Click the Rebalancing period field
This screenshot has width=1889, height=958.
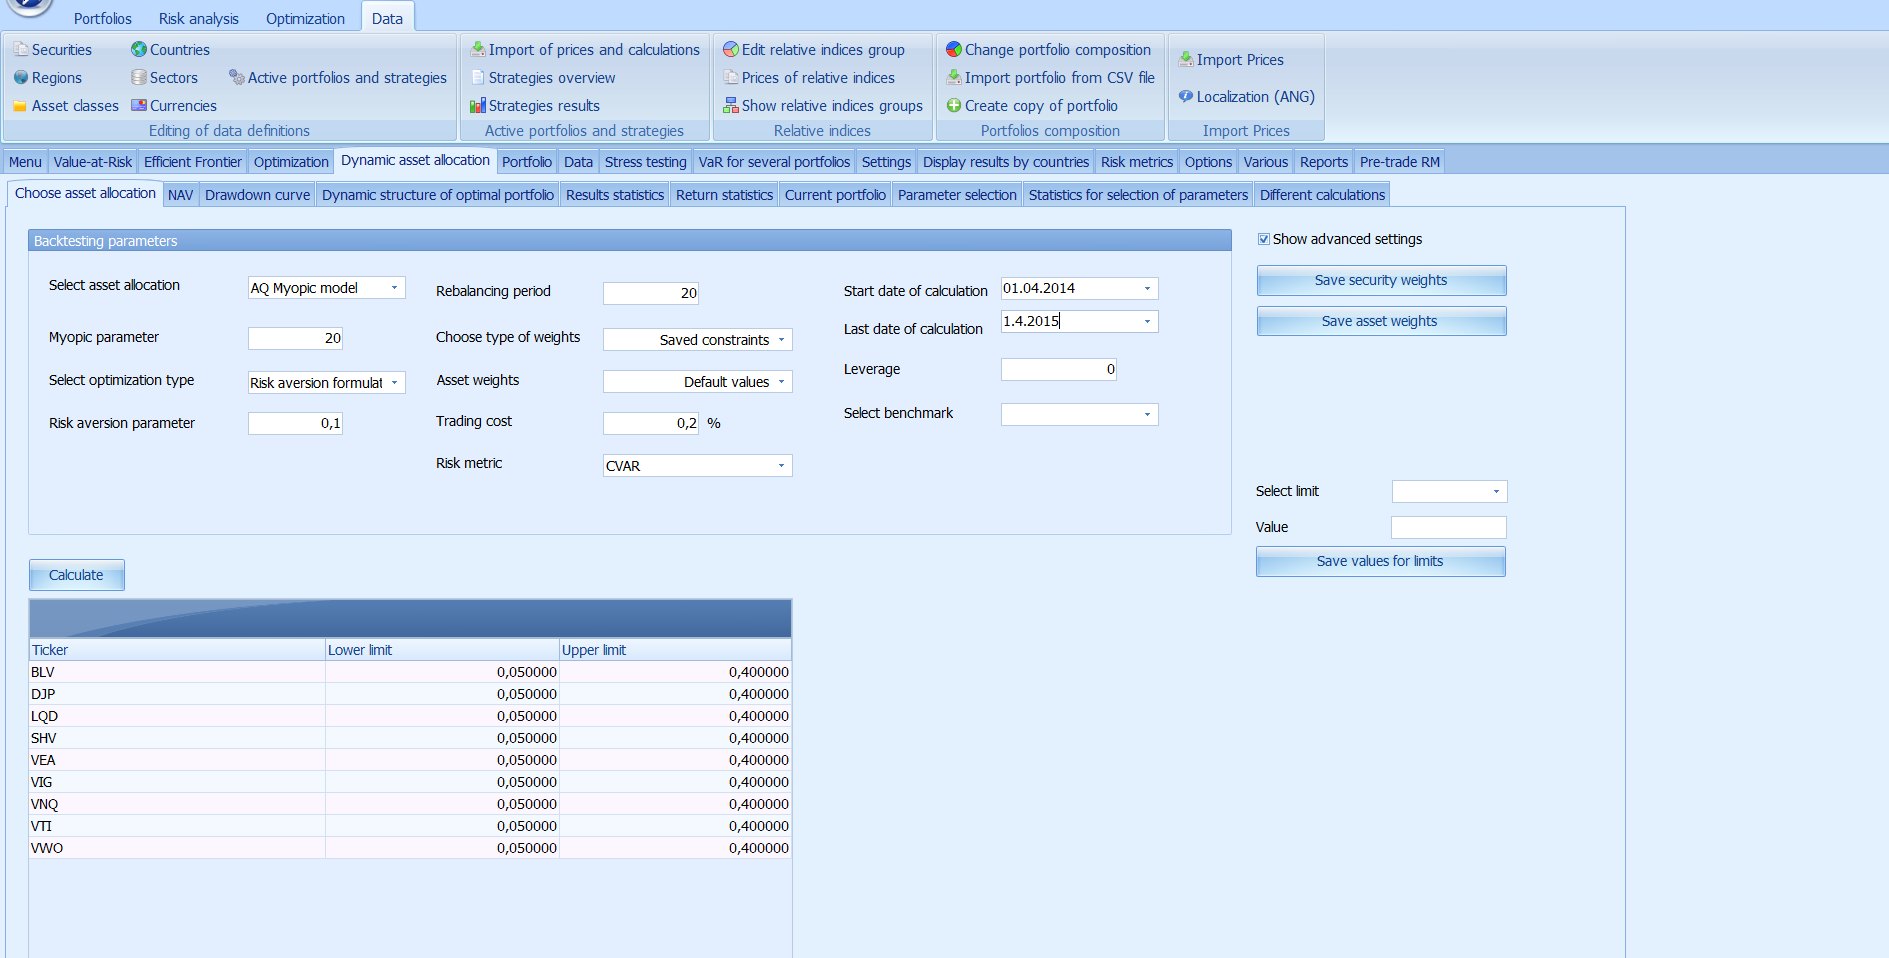click(x=651, y=293)
